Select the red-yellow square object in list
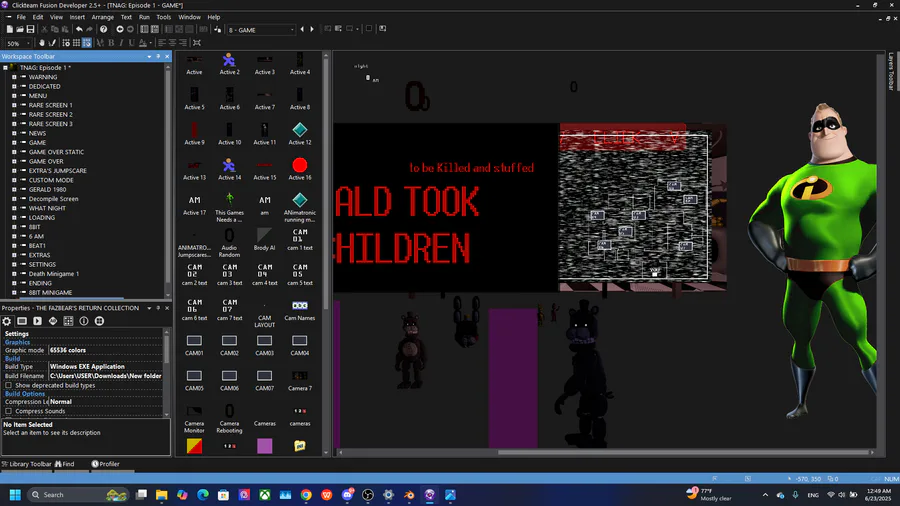 (194, 446)
